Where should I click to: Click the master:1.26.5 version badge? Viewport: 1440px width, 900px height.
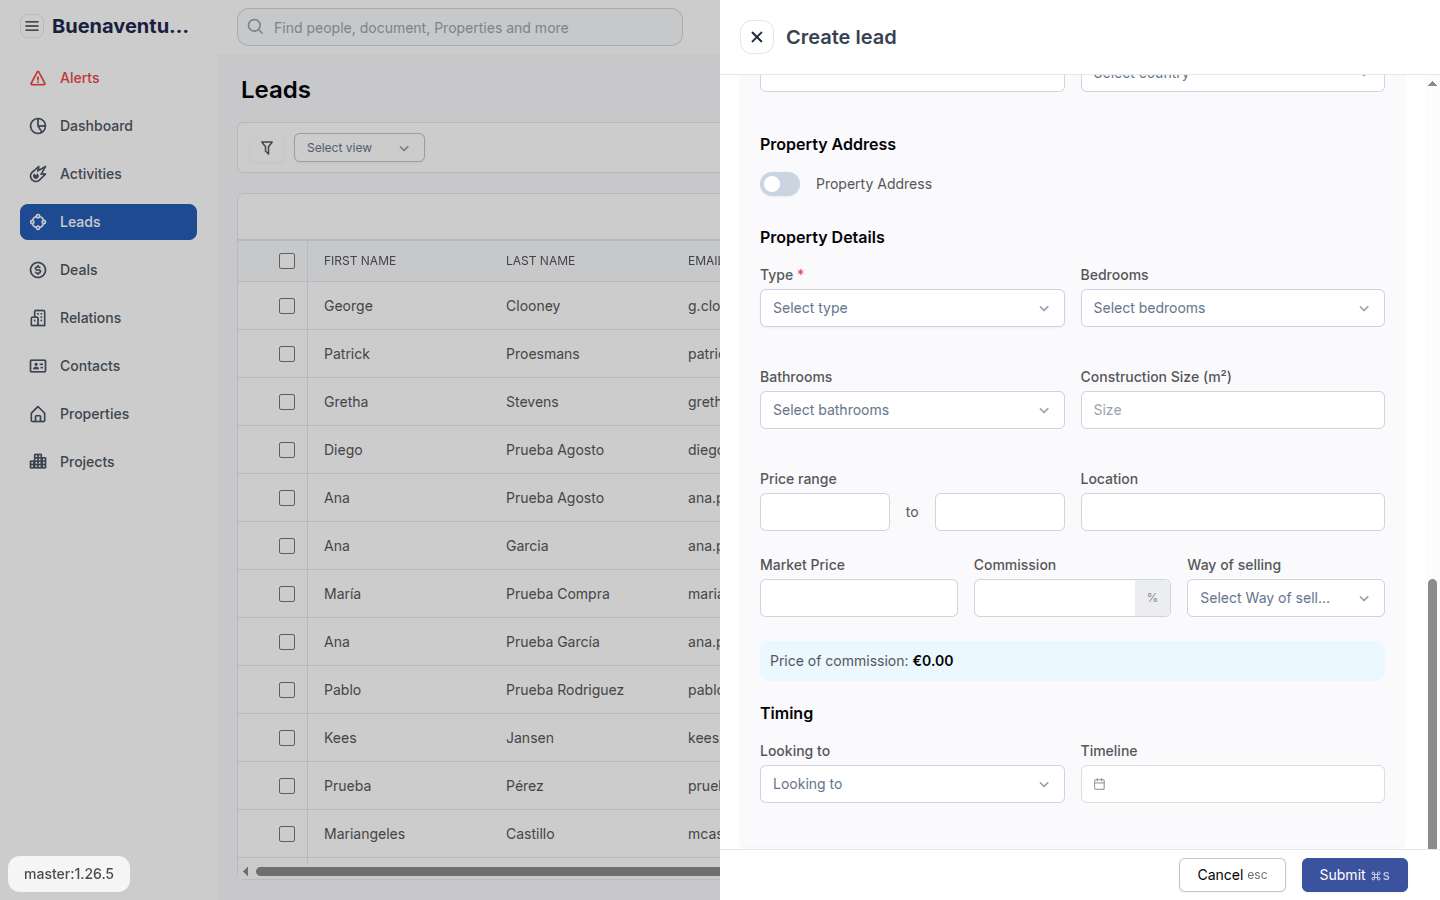69,874
